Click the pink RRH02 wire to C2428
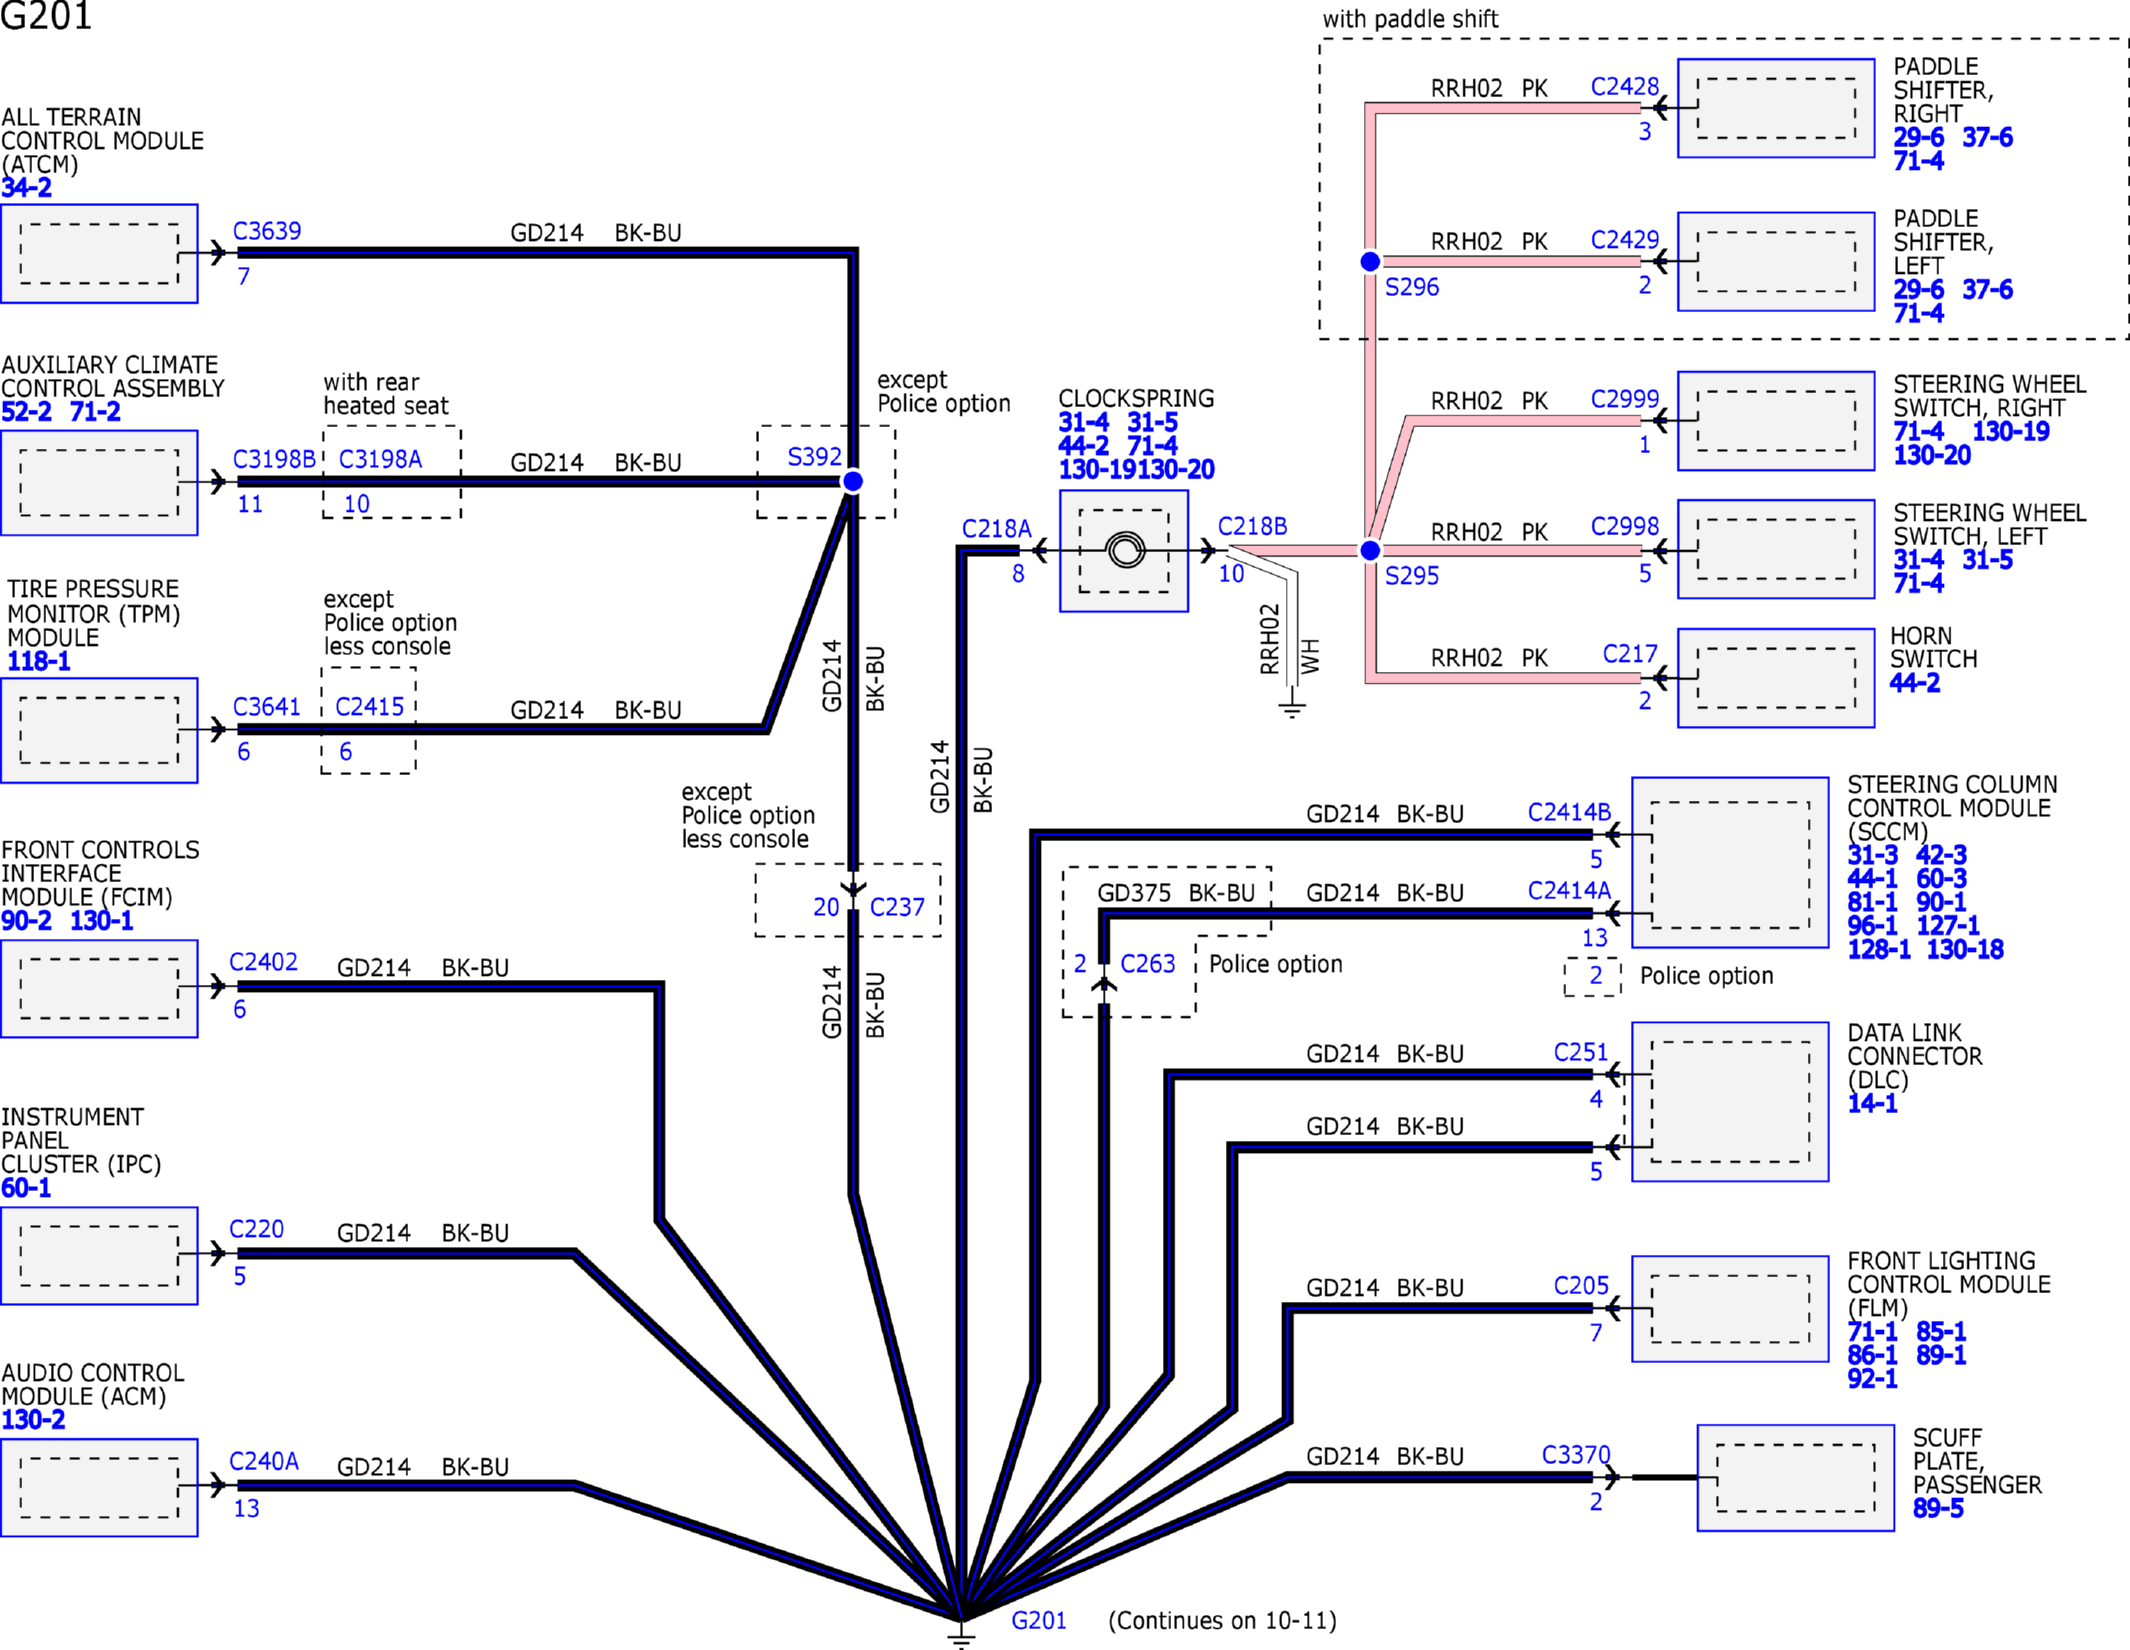 pos(1500,108)
